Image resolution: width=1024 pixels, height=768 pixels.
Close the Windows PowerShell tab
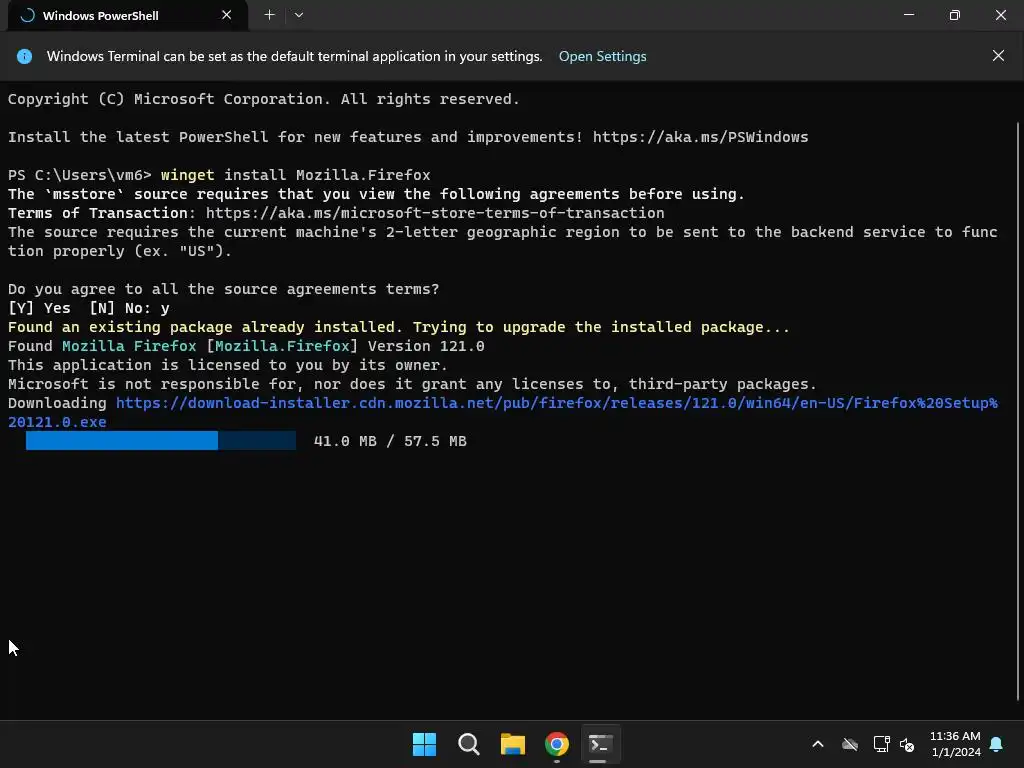pos(227,15)
